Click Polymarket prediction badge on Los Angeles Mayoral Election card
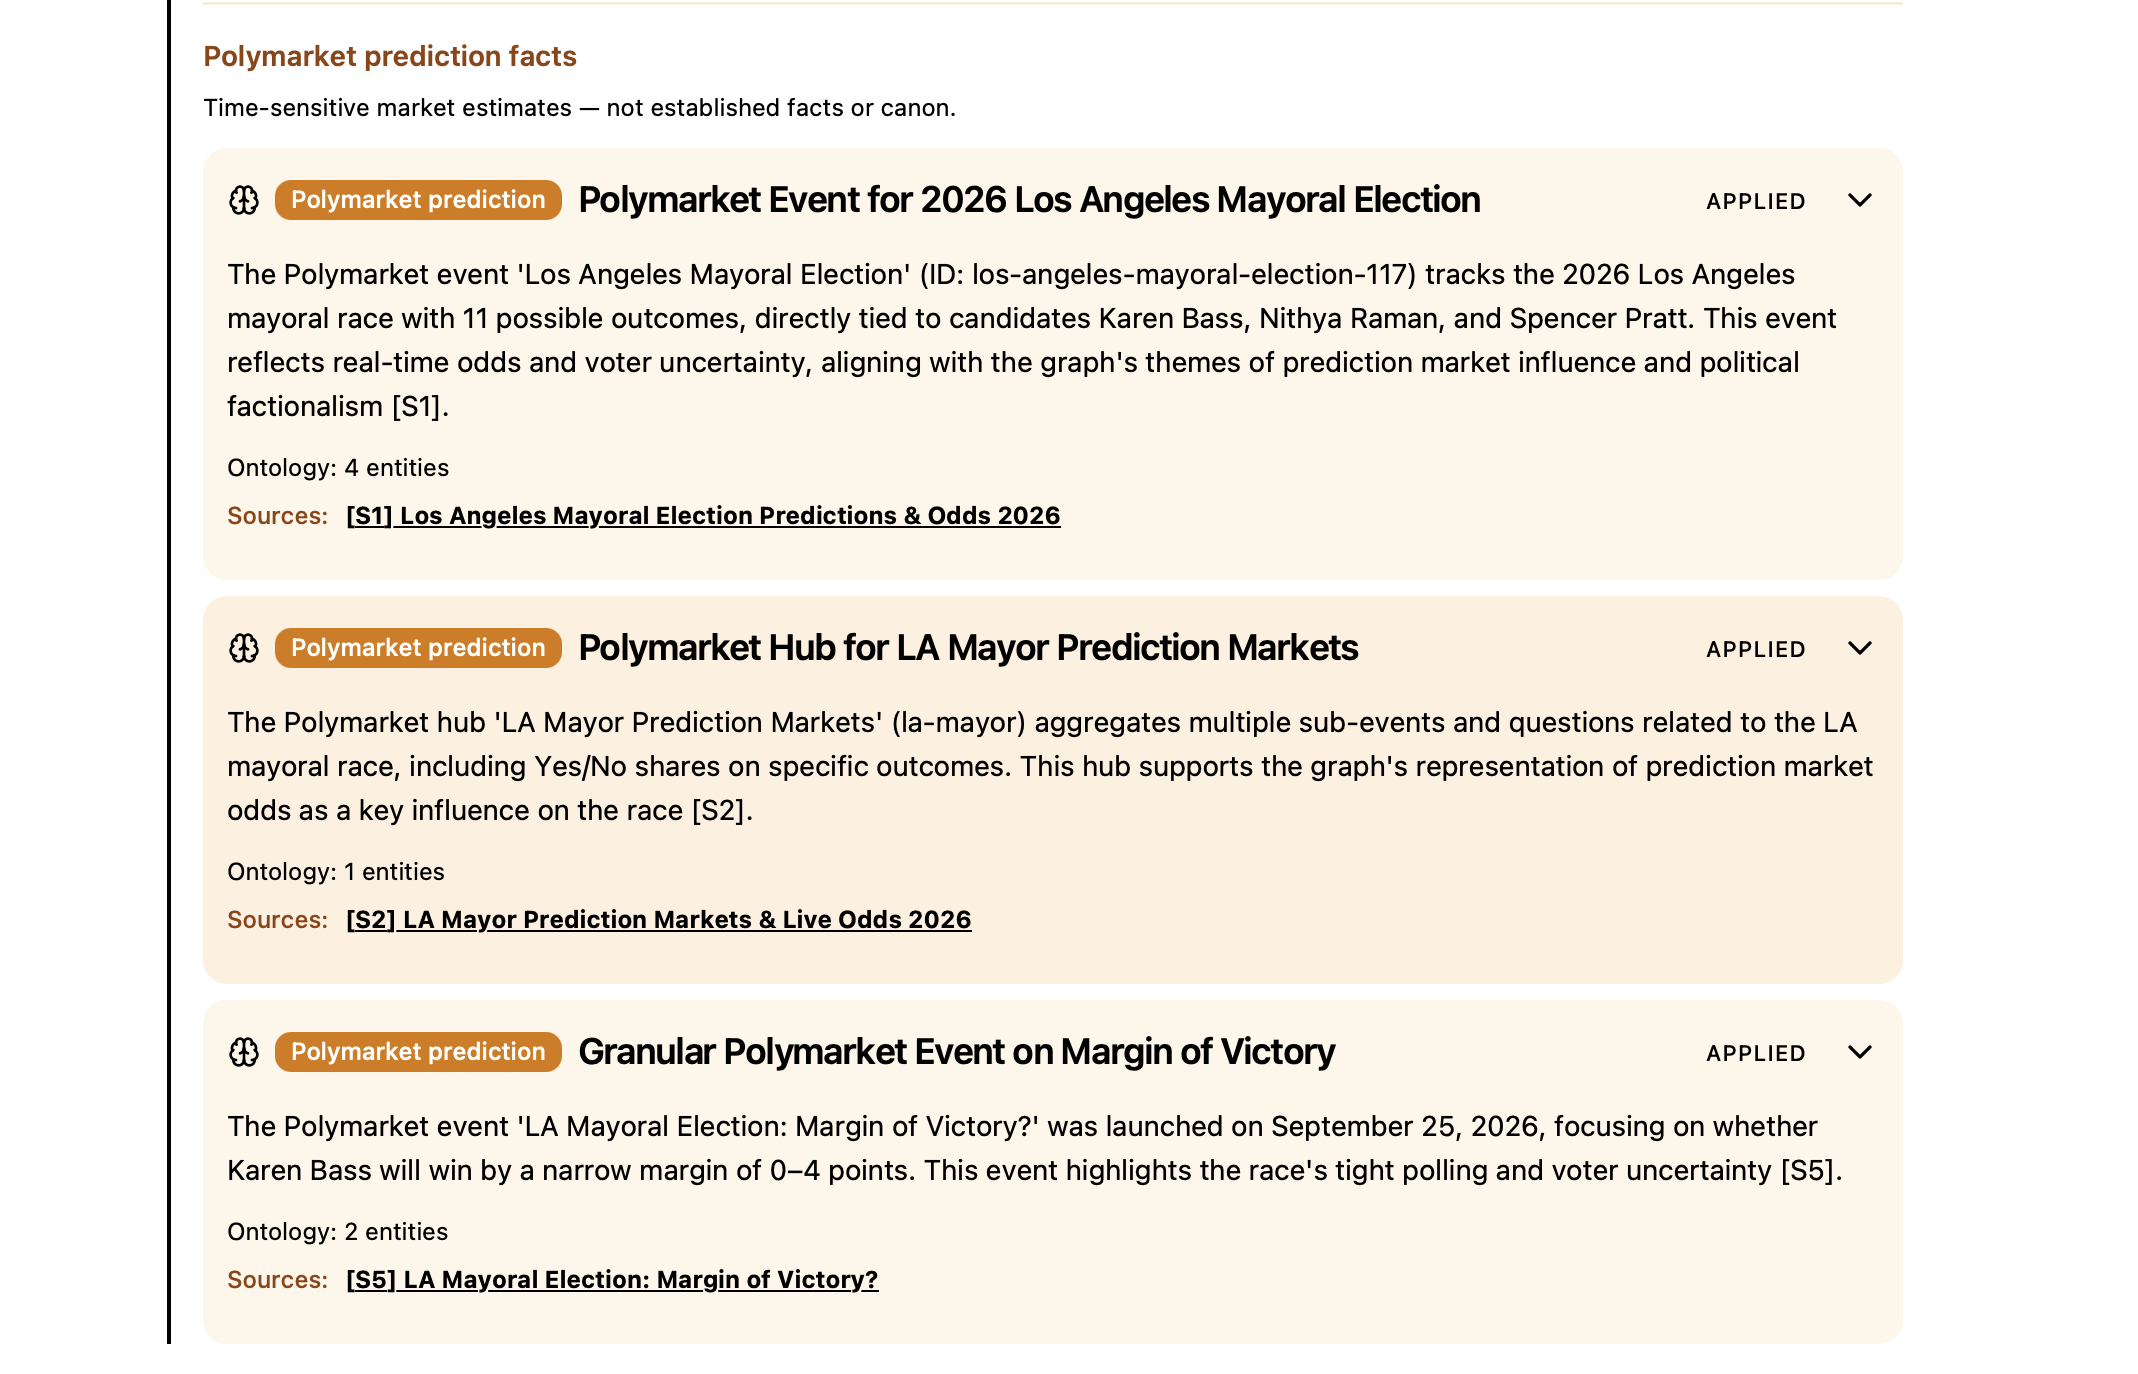The height and width of the screenshot is (1374, 2138). click(418, 200)
